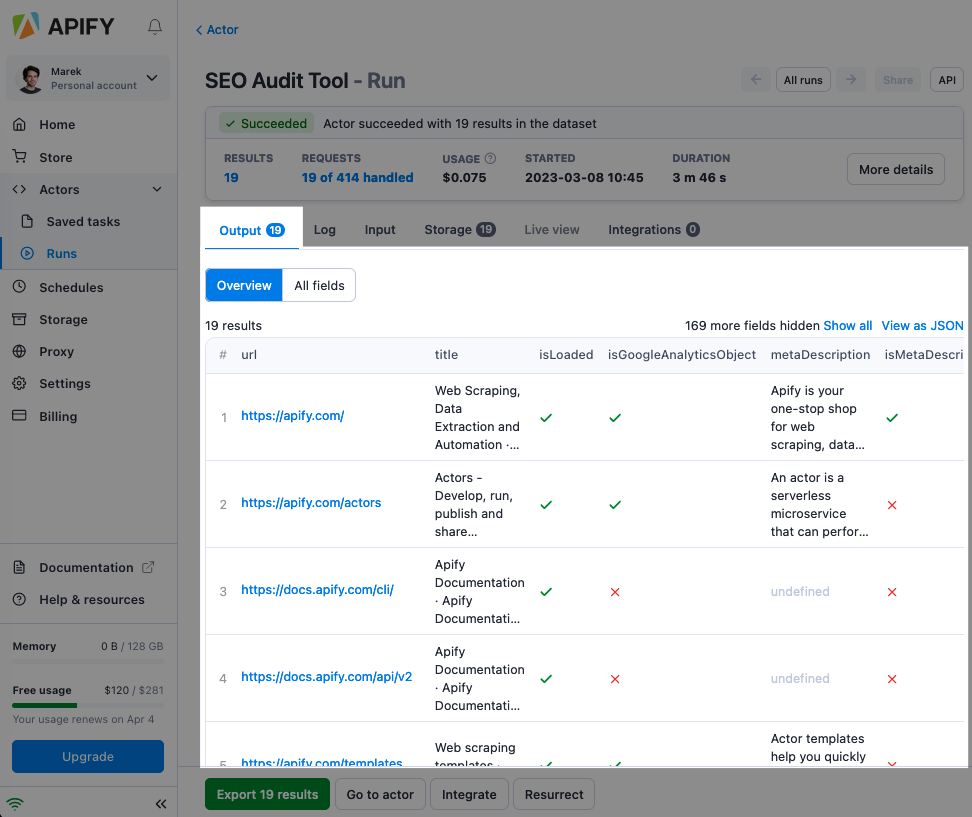
Task: Go to previous run arrow button
Action: click(756, 80)
